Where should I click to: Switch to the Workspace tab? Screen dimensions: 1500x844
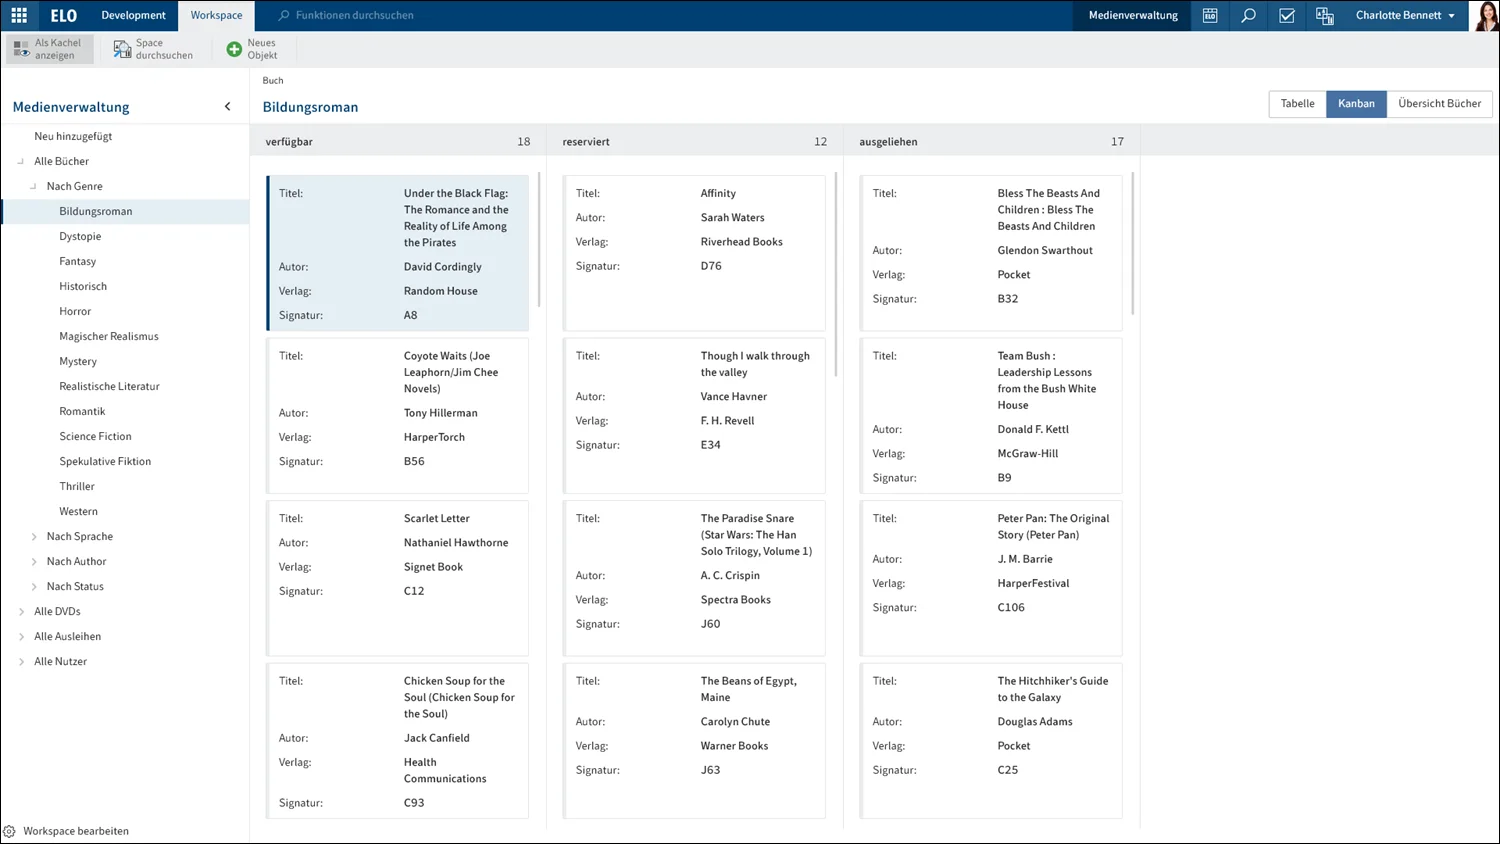point(216,15)
